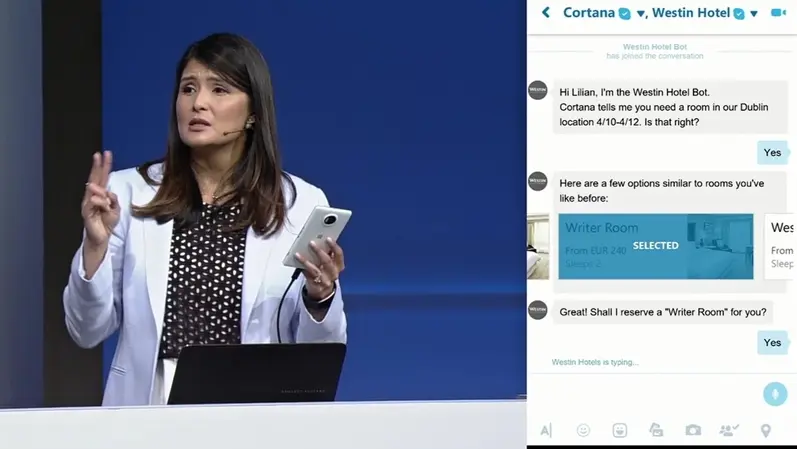Start a video call with camera icon
The width and height of the screenshot is (797, 449).
(x=778, y=13)
